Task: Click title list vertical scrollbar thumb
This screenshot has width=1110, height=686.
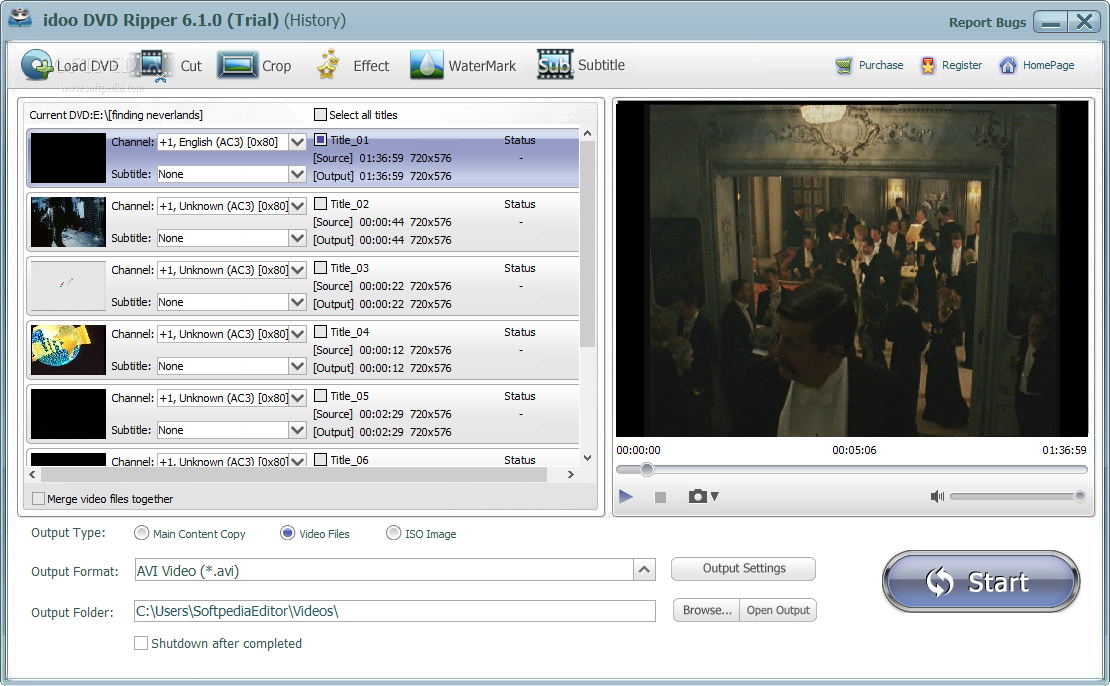Action: [587, 244]
